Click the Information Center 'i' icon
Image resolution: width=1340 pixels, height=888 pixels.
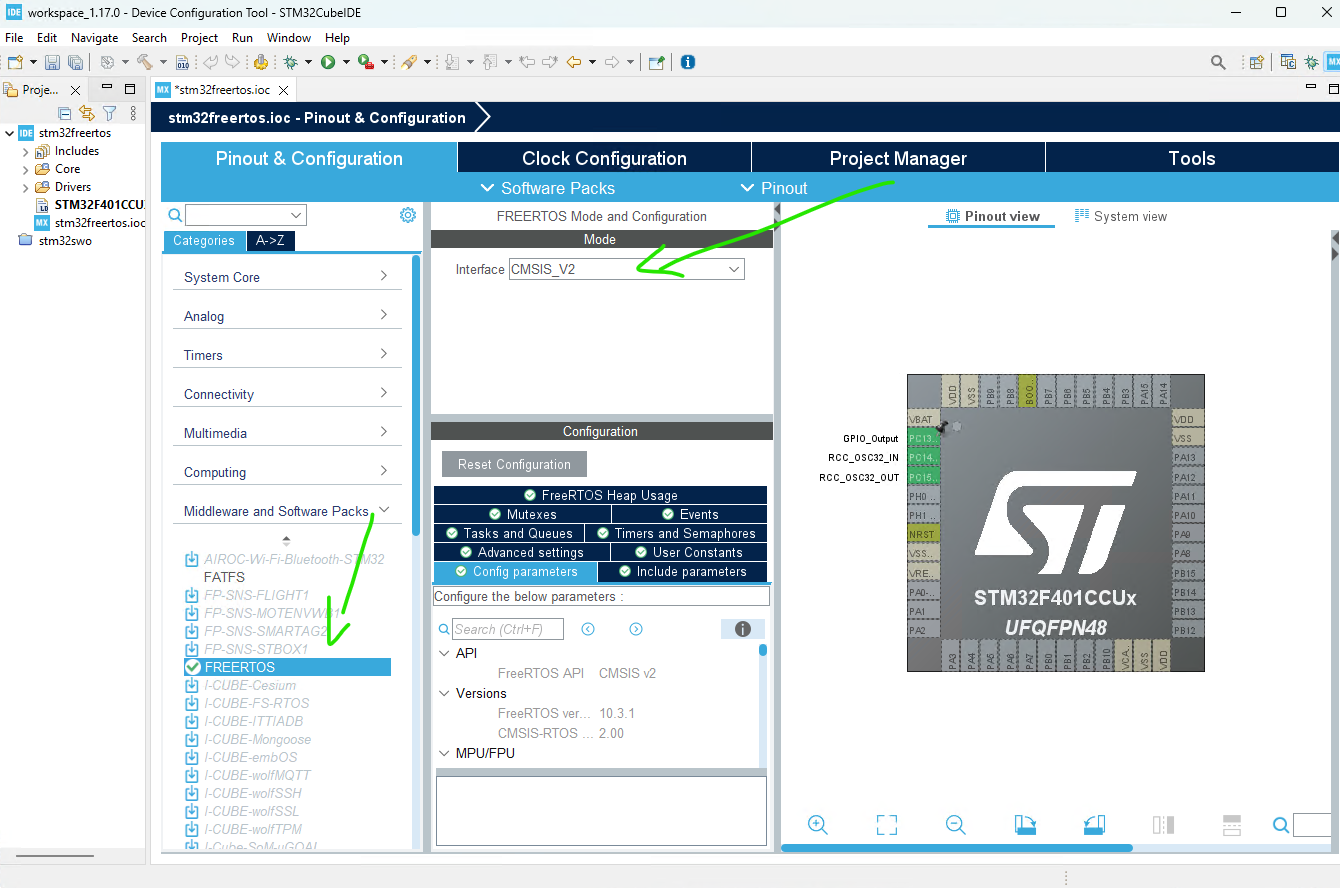688,62
